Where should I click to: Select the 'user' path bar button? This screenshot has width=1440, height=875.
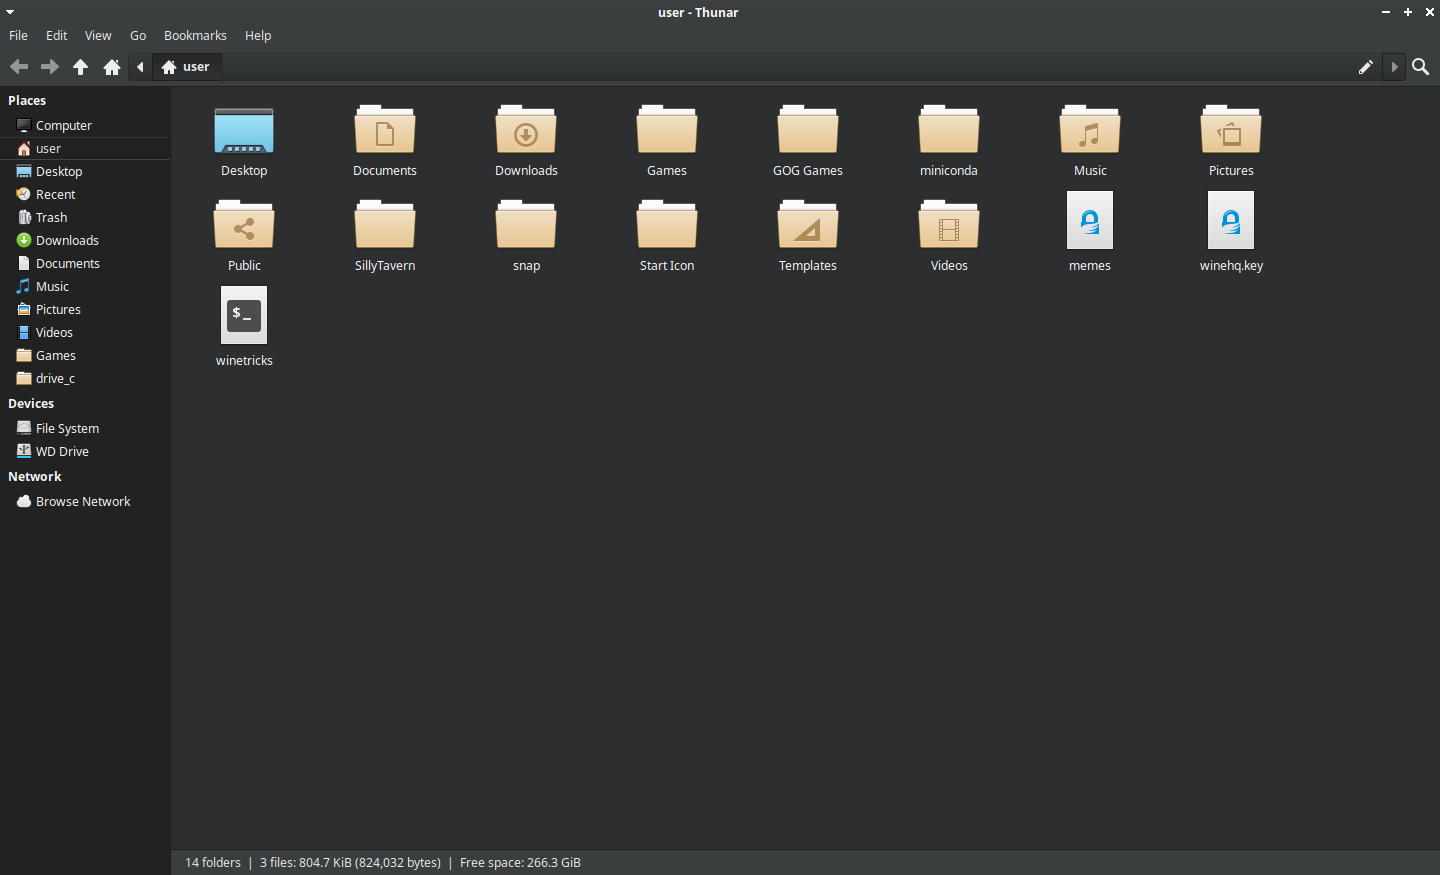187,67
